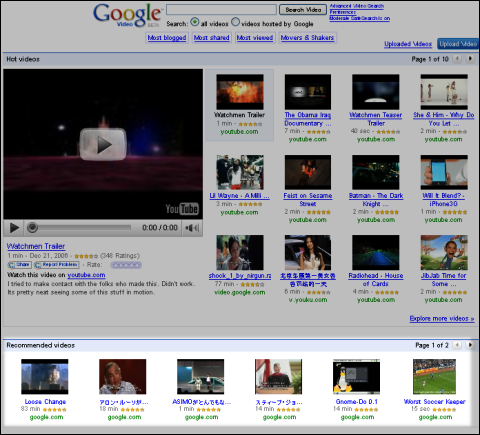Click the play button in the player bar
Image resolution: width=480 pixels, height=435 pixels.
[x=14, y=228]
